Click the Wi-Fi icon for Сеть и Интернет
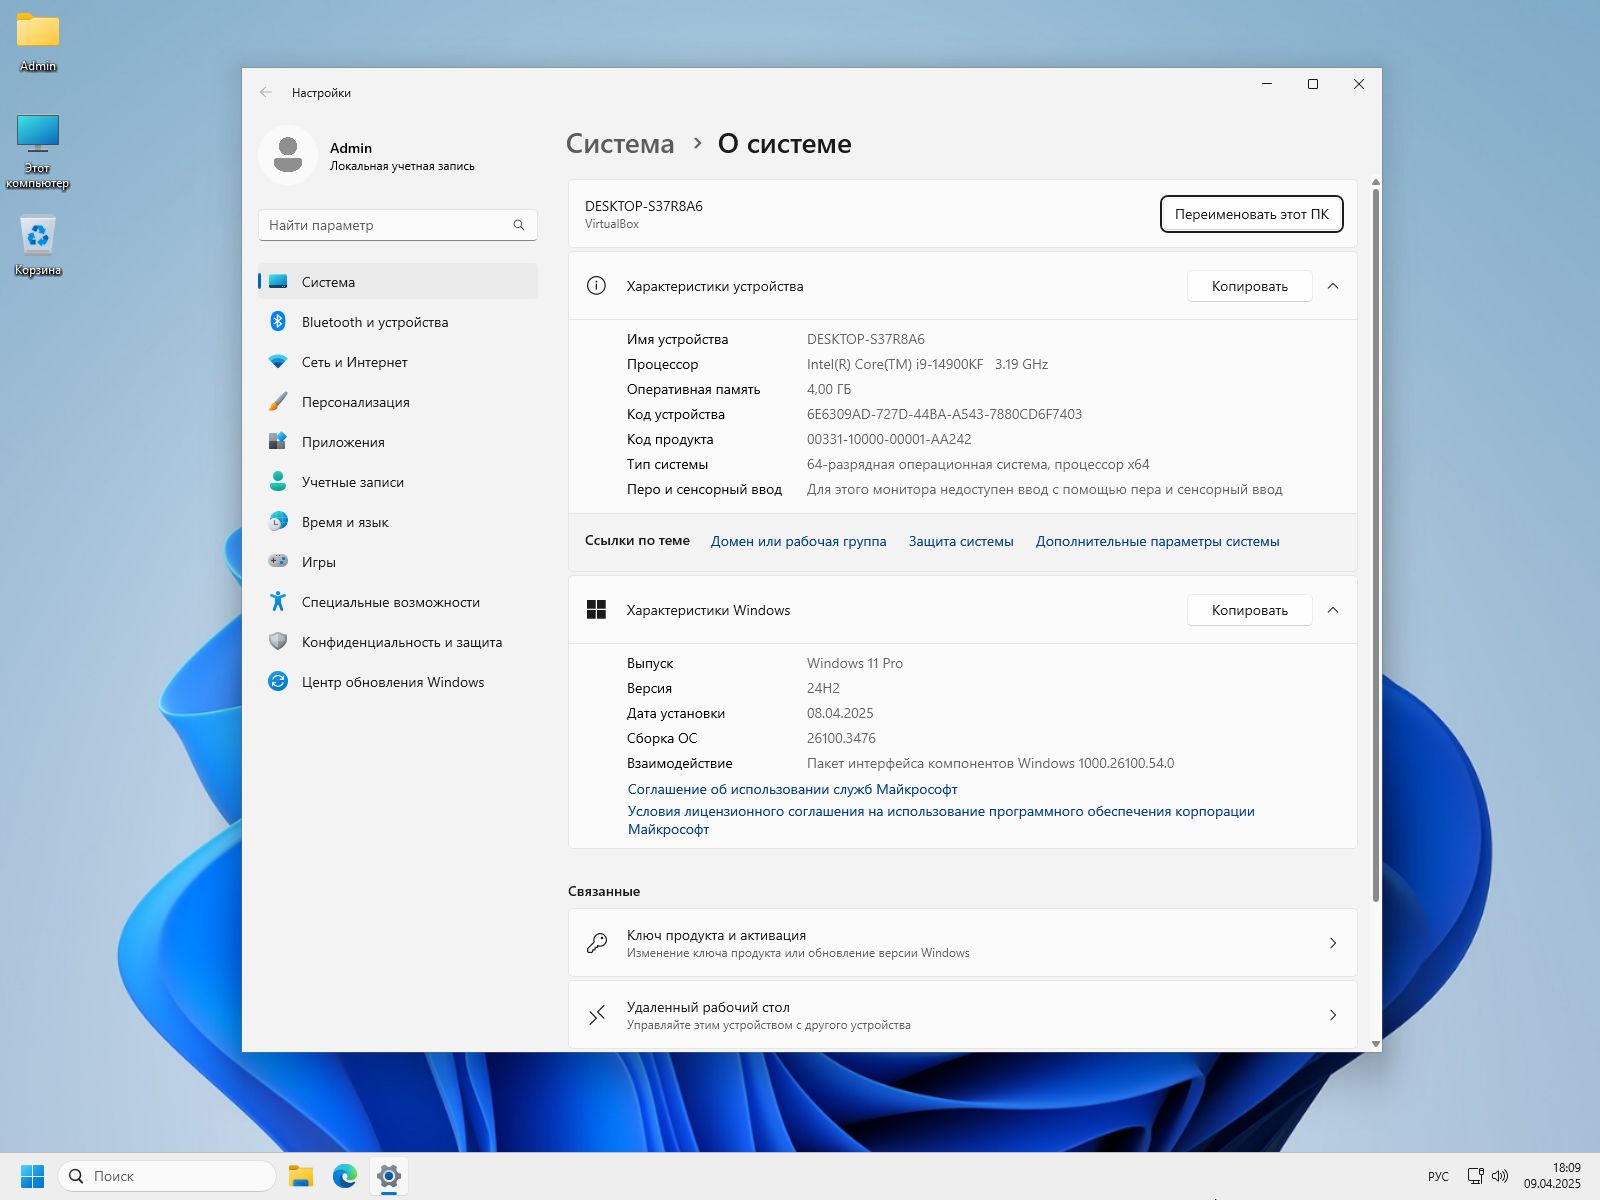The width and height of the screenshot is (1600, 1200). [278, 362]
